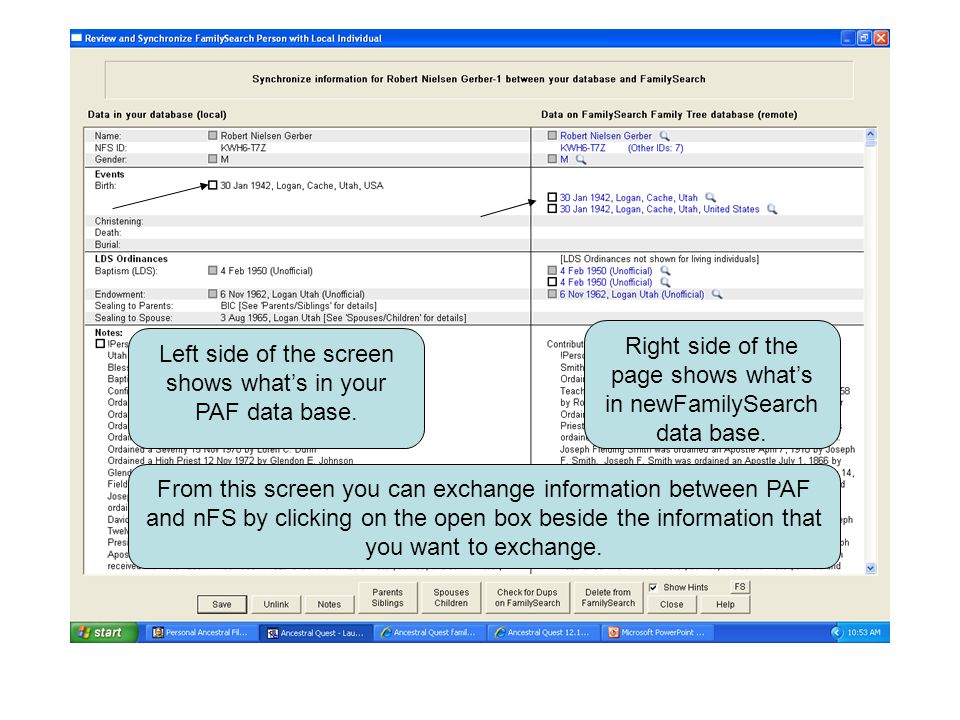This screenshot has width=960, height=720.
Task: Click Sealing to Spouse text '3 Aug 1965, Logan Utah'
Action: click(271, 318)
